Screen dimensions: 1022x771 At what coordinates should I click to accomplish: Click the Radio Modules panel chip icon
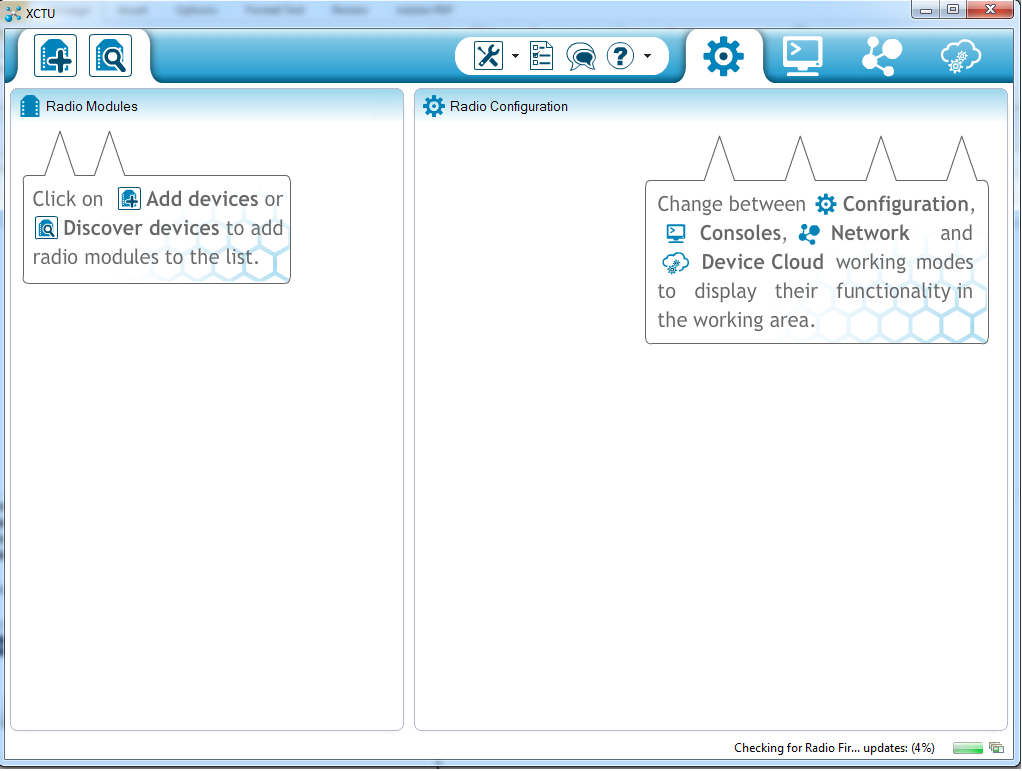click(x=30, y=106)
